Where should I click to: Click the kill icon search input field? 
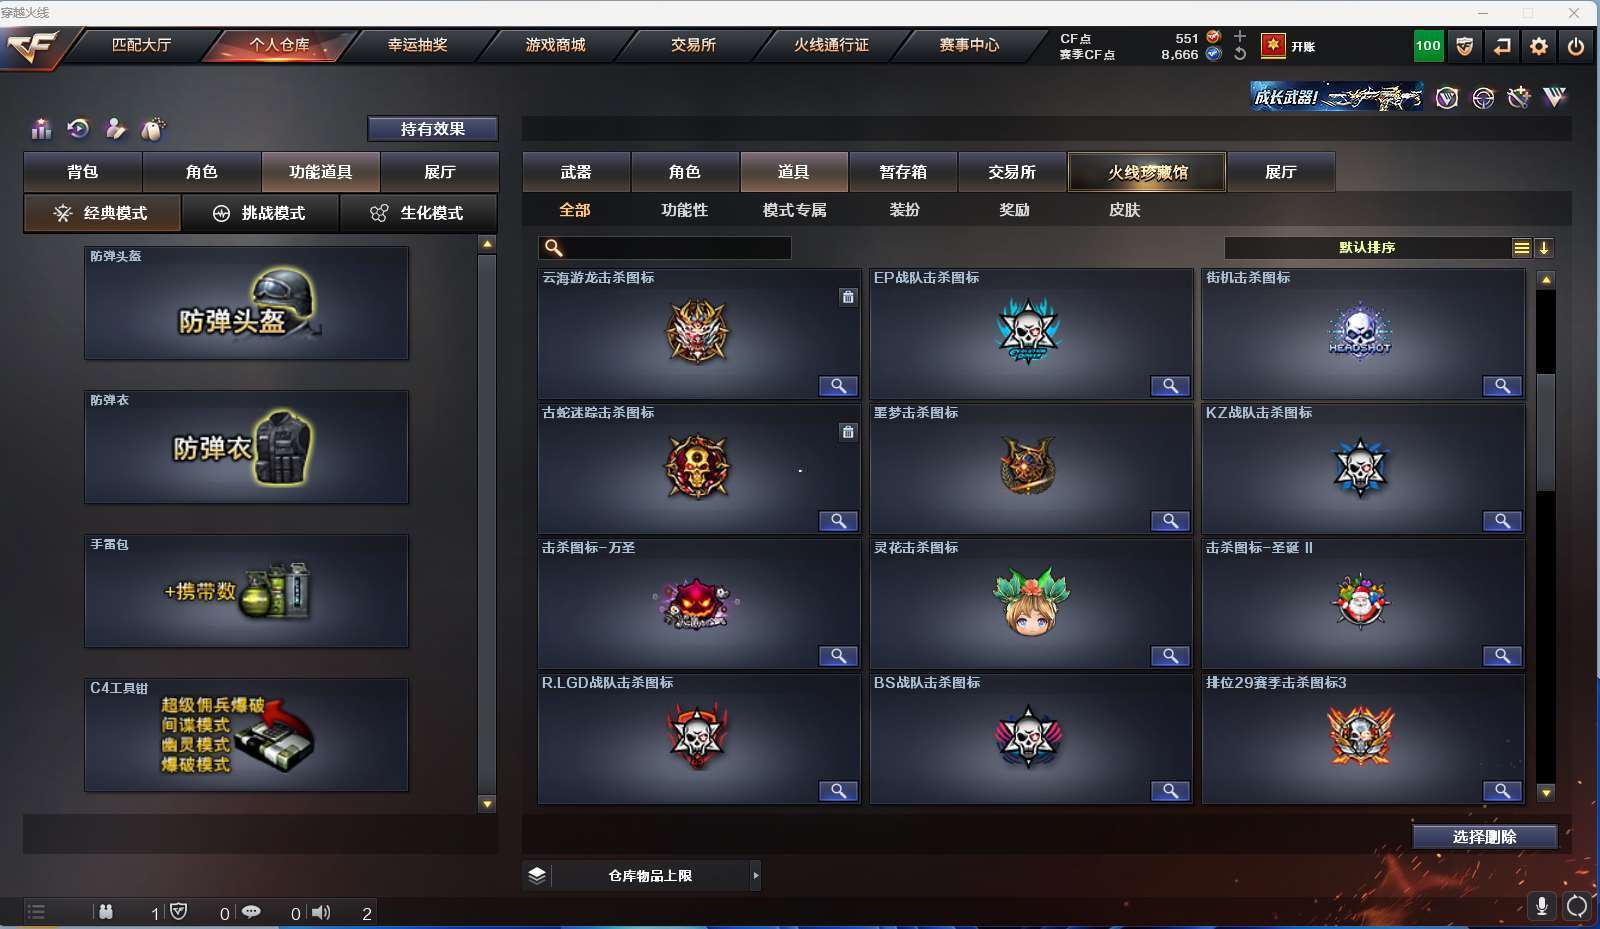coord(665,248)
